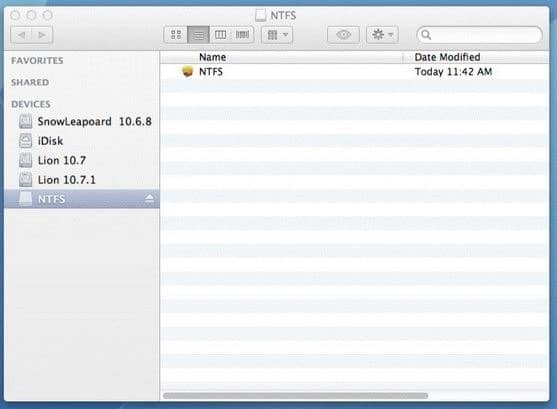Click the Lion 10.7 drive icon
Image resolution: width=557 pixels, height=409 pixels.
click(25, 160)
